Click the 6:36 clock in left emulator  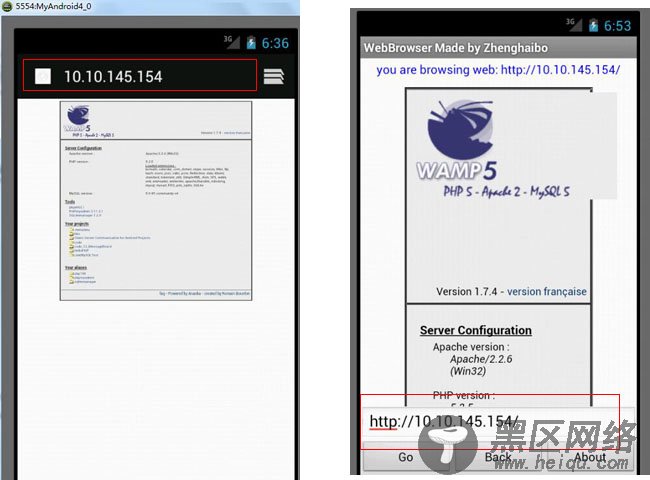(275, 43)
